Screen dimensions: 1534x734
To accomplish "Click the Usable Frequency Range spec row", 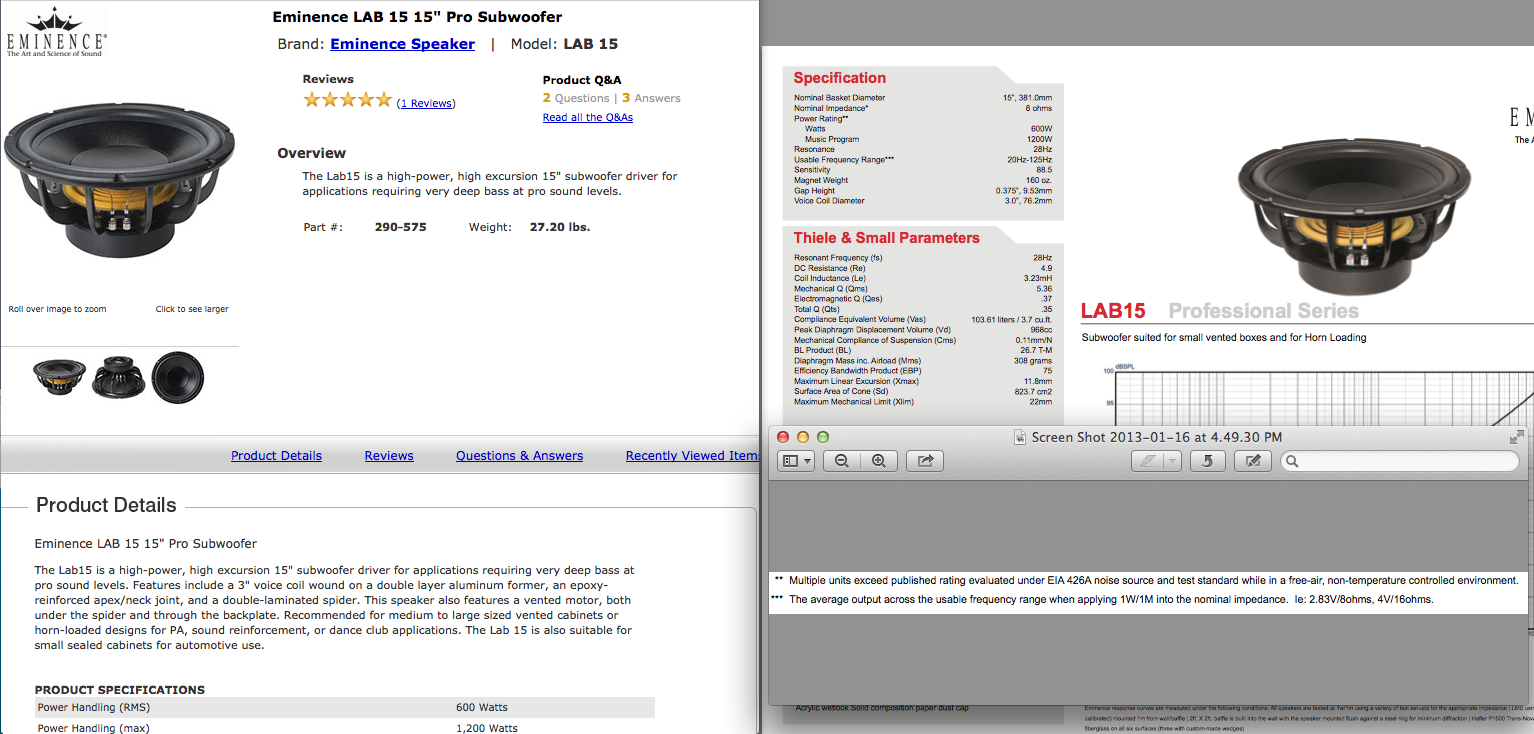I will click(x=923, y=160).
